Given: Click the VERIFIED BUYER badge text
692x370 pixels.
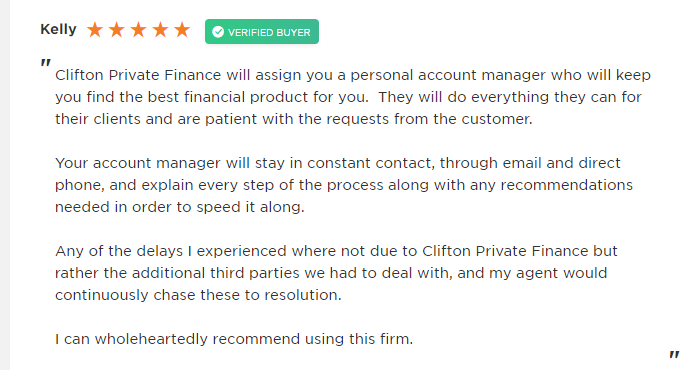Looking at the screenshot, I should (269, 32).
